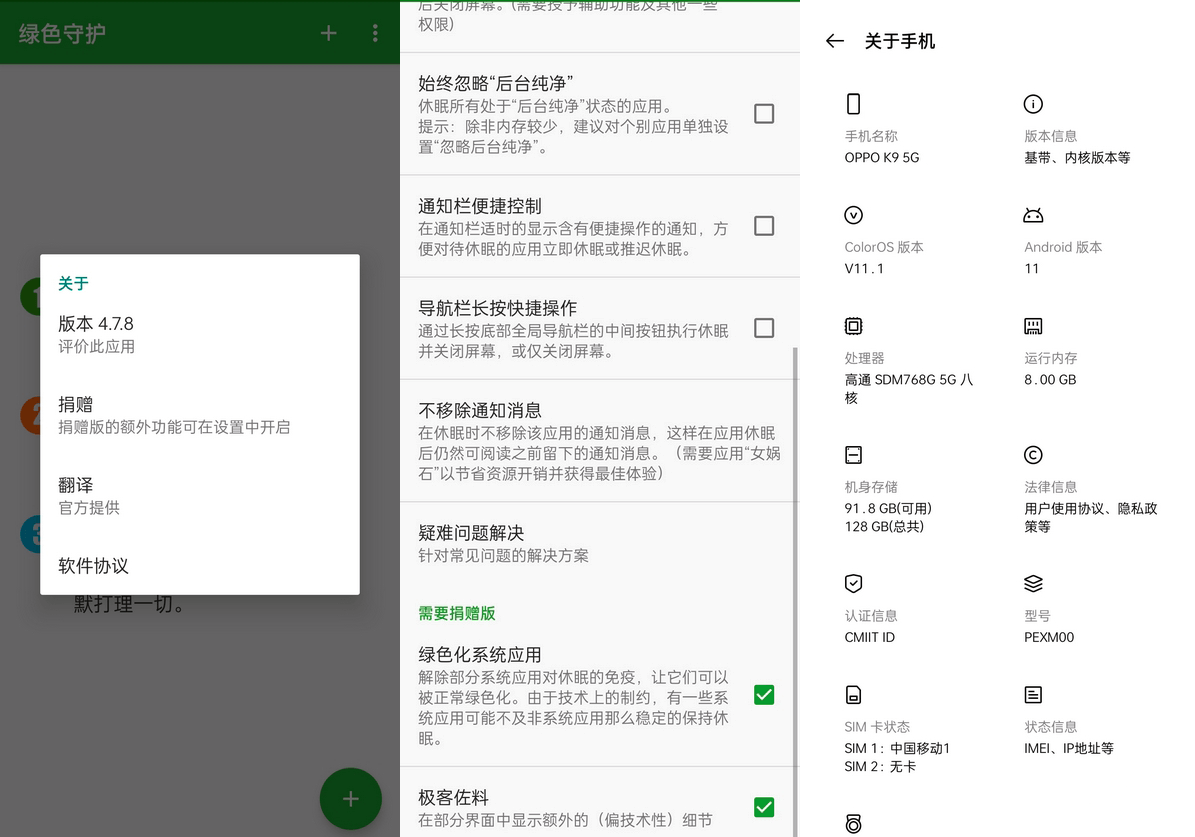The image size is (1195, 837).
Task: Tap the round green floating add button
Action: click(351, 798)
